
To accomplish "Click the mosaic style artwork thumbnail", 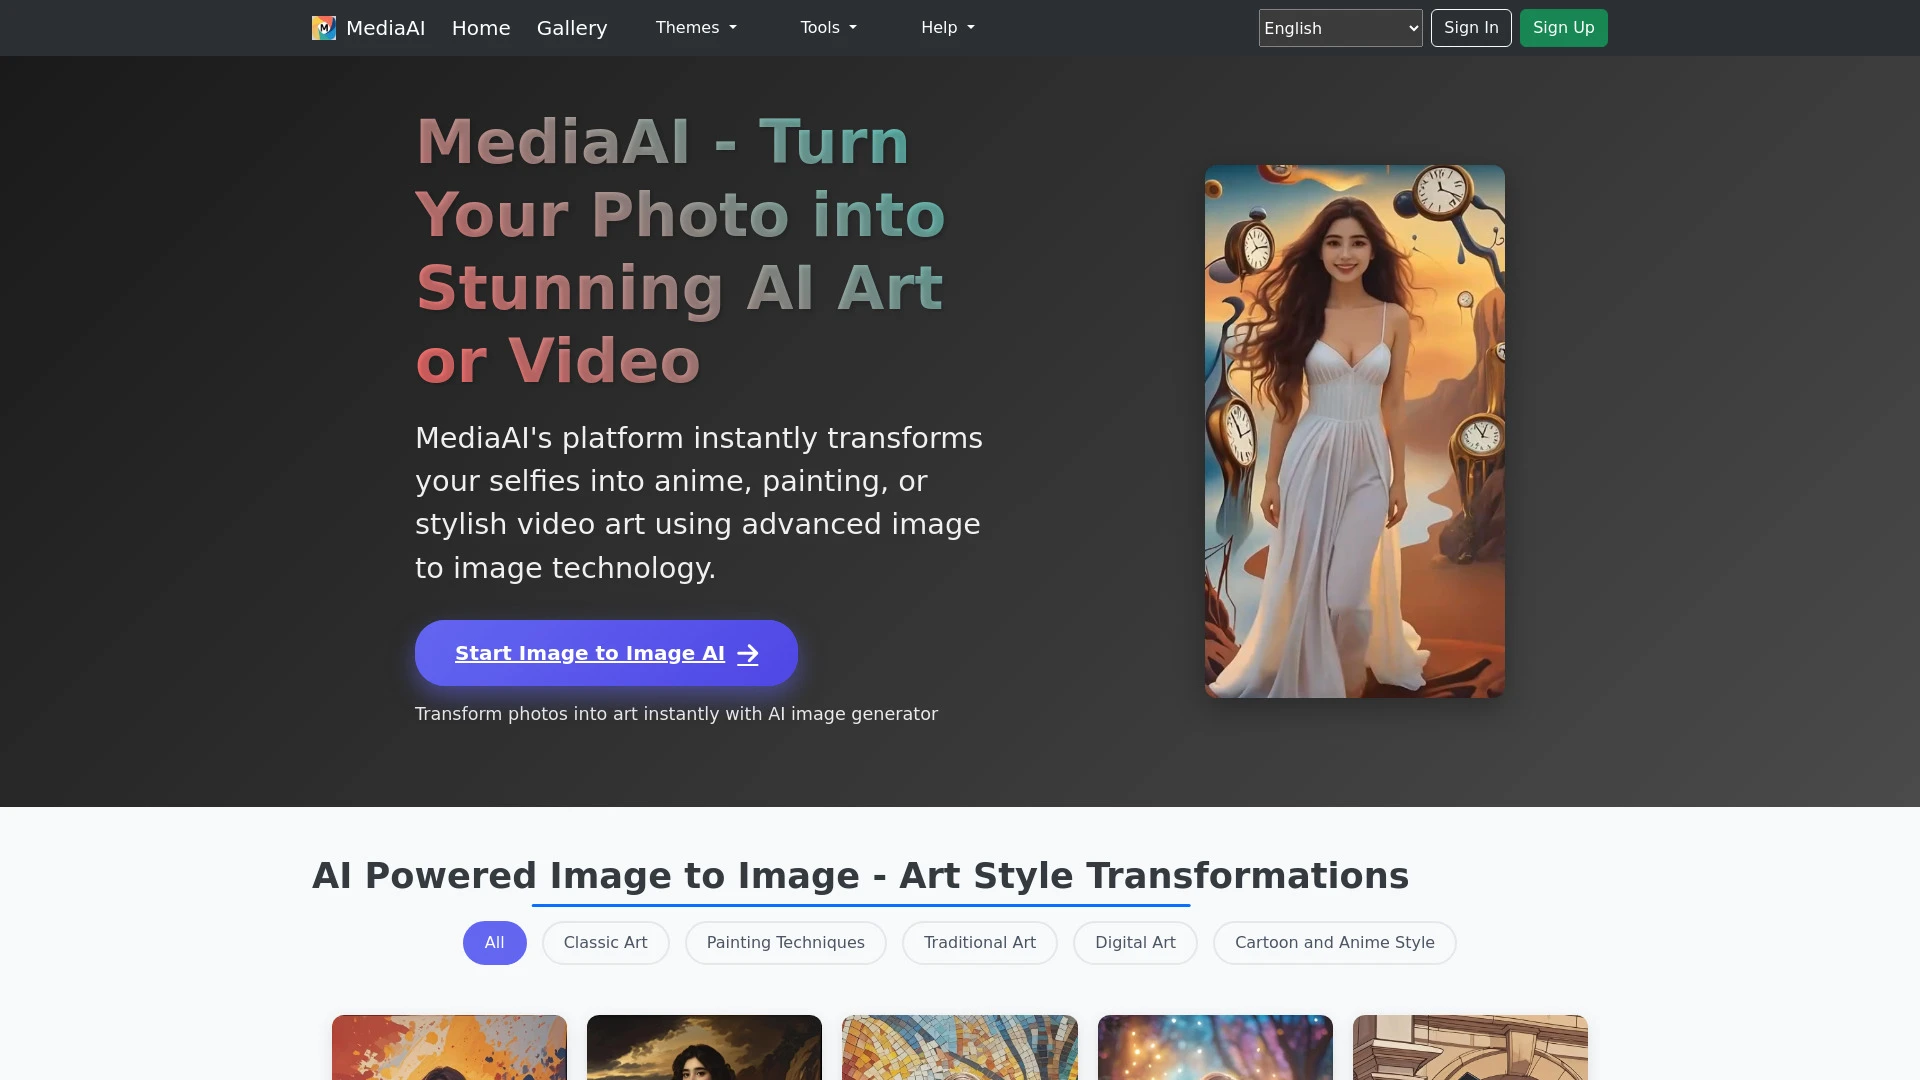I will [959, 1048].
